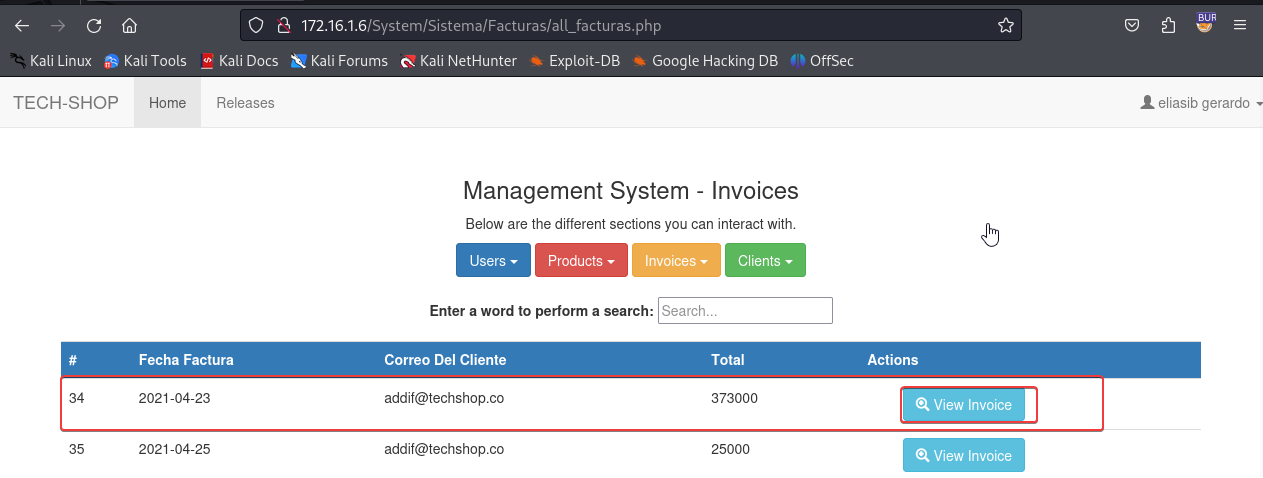Screen dimensions: 1263x478
Task: Reload the current page
Action: tap(94, 25)
